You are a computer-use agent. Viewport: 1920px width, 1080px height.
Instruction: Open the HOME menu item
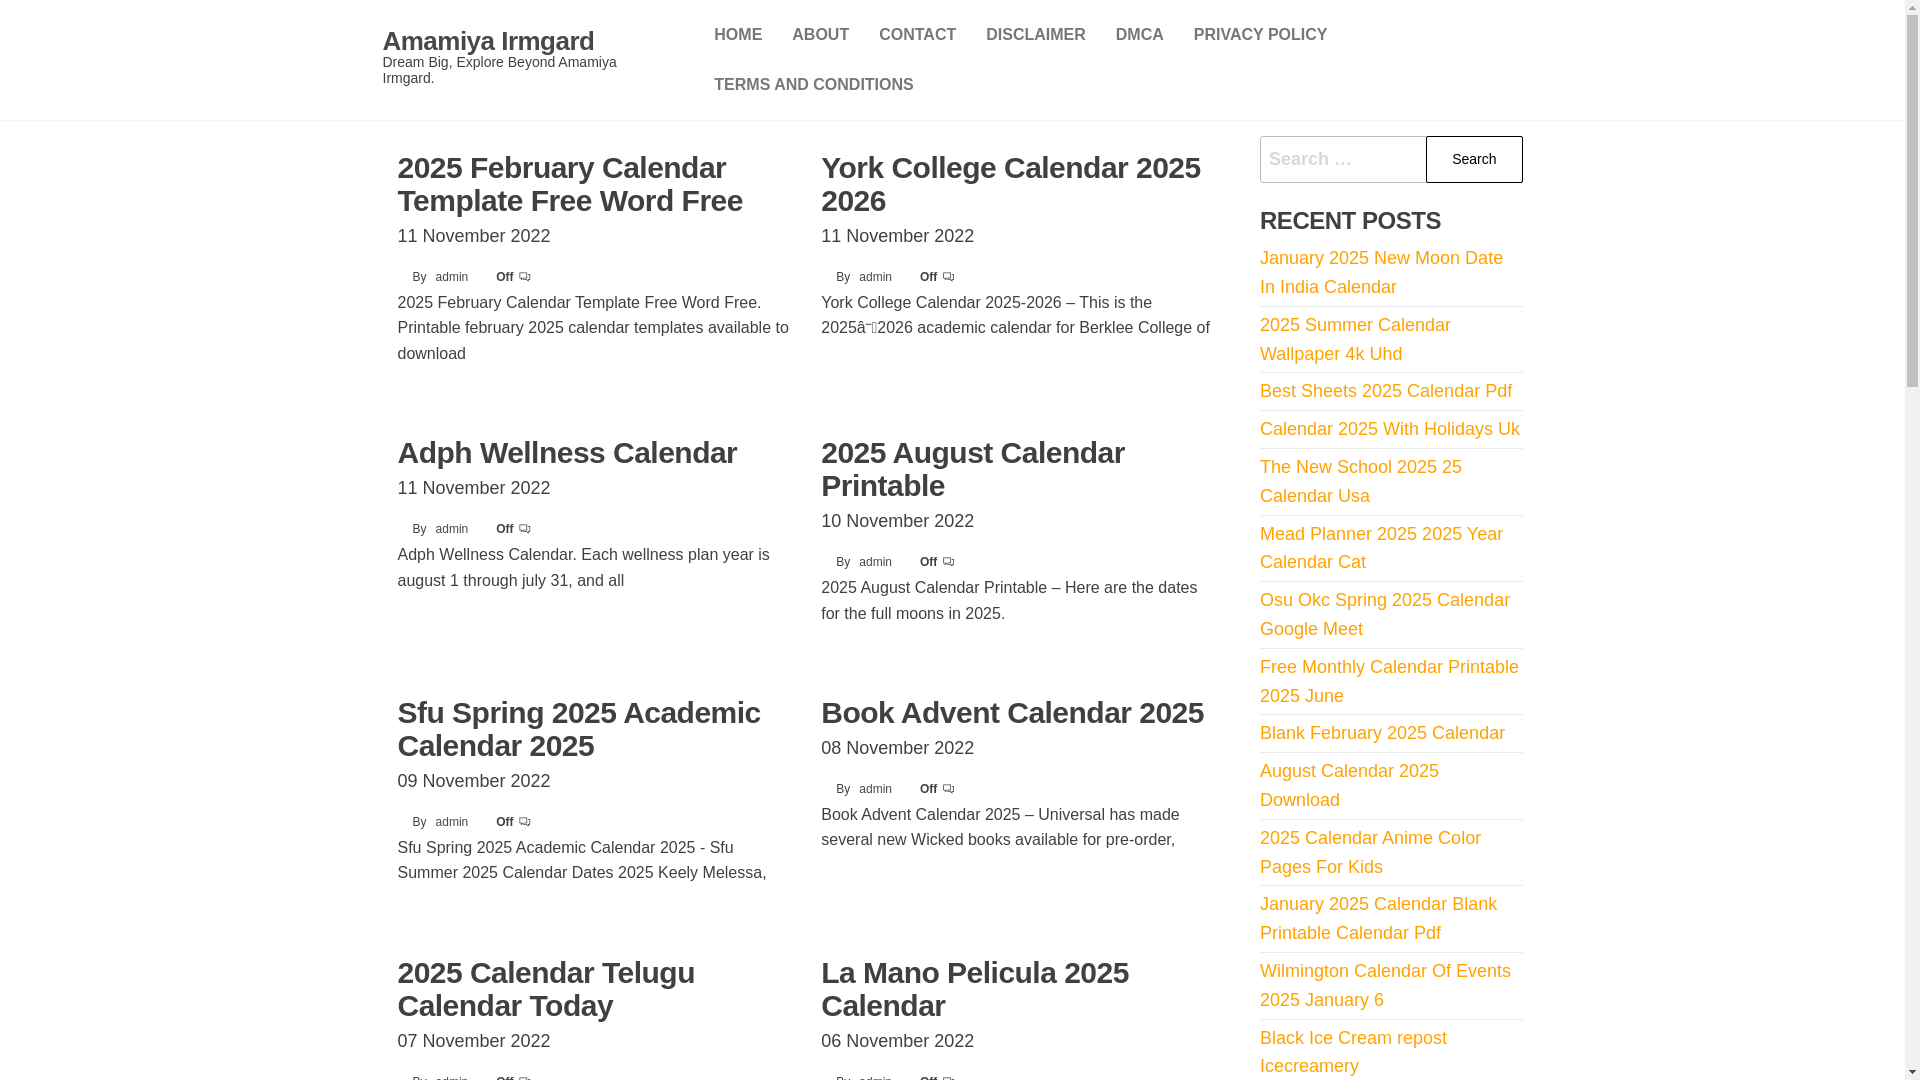[738, 35]
